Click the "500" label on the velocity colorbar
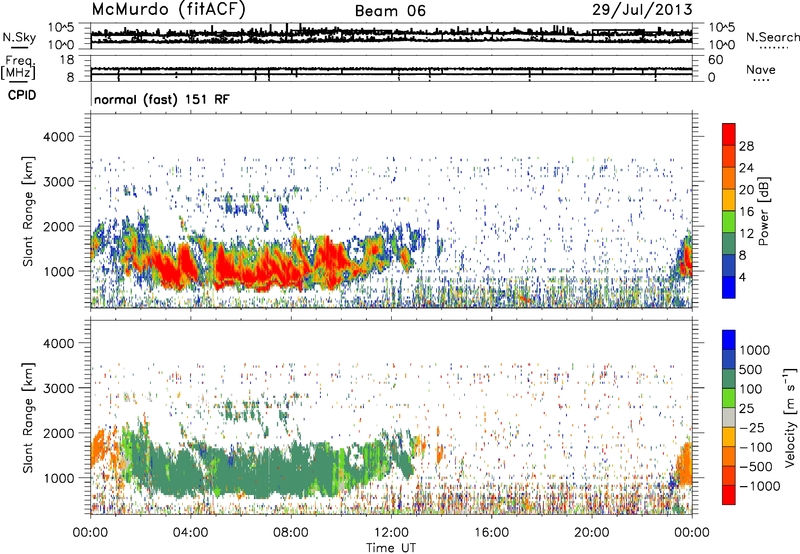The width and height of the screenshot is (800, 554). coord(750,369)
